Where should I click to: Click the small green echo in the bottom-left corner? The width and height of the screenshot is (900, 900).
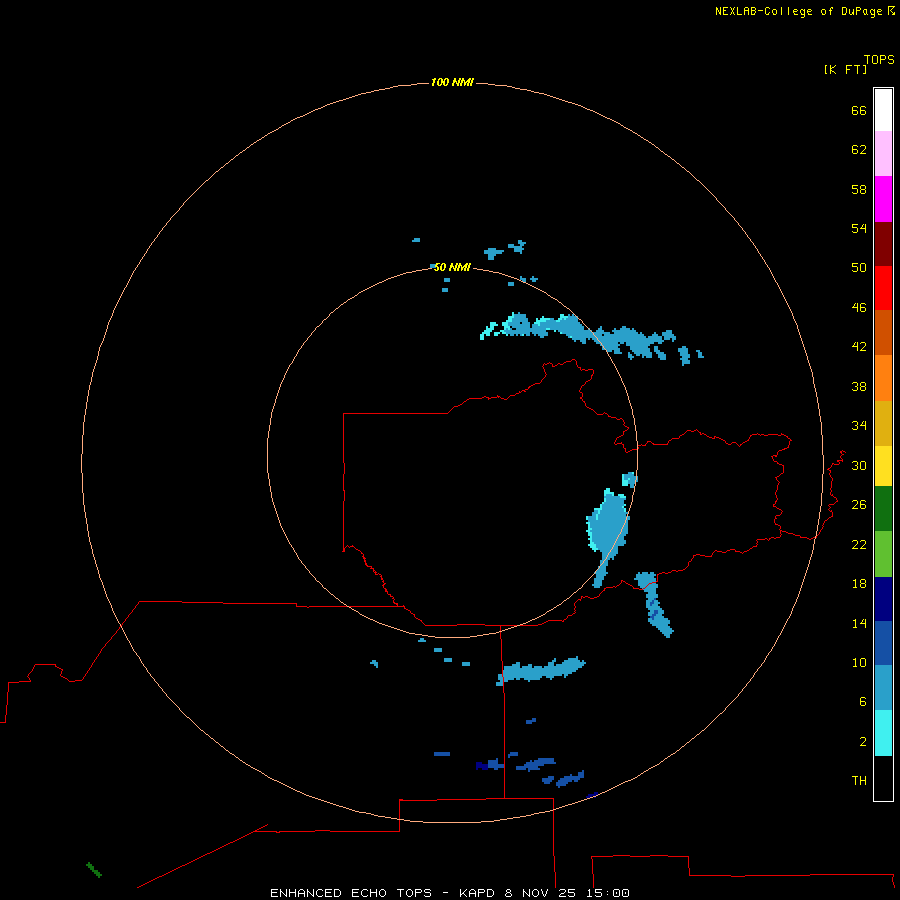[94, 870]
